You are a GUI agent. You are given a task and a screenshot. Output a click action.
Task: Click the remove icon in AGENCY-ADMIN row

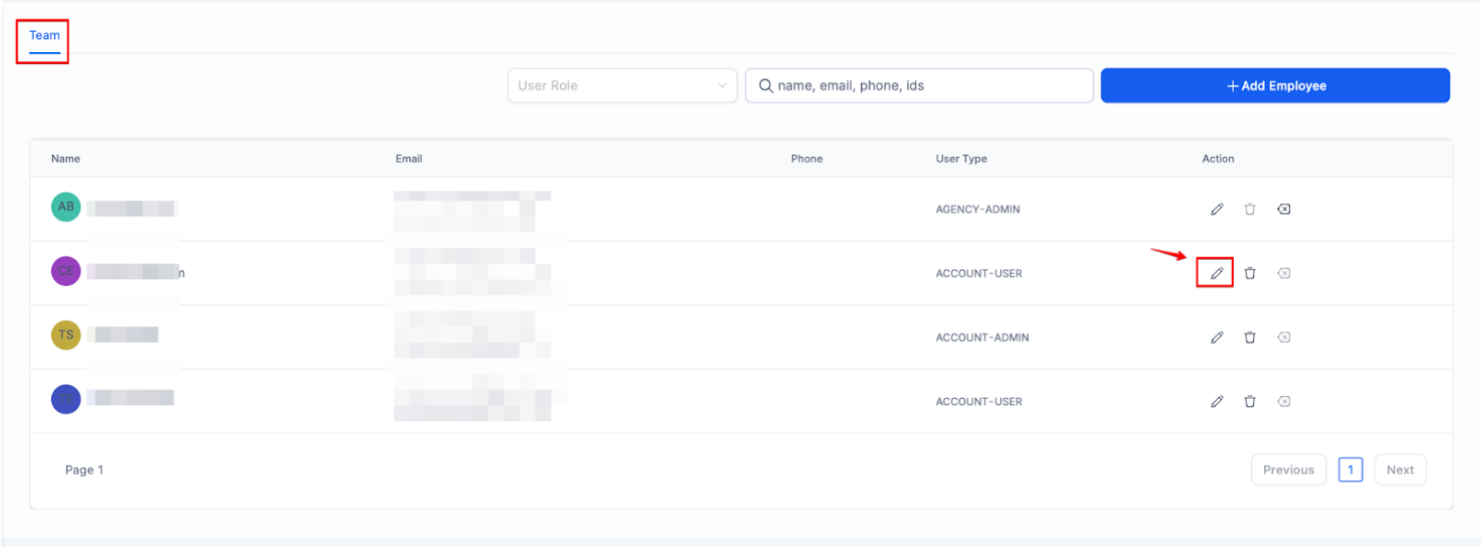(1284, 209)
